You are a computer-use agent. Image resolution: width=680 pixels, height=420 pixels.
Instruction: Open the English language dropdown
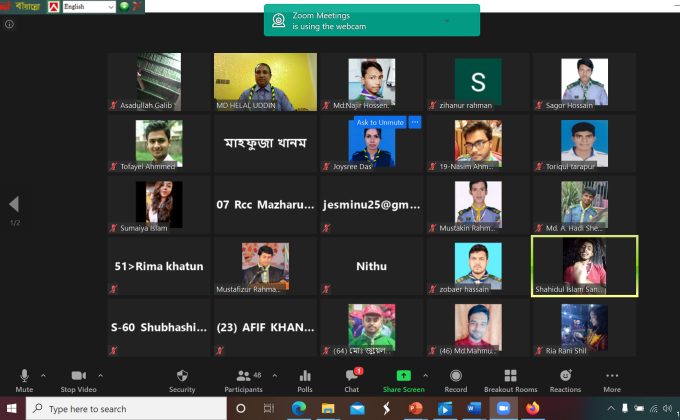[89, 7]
